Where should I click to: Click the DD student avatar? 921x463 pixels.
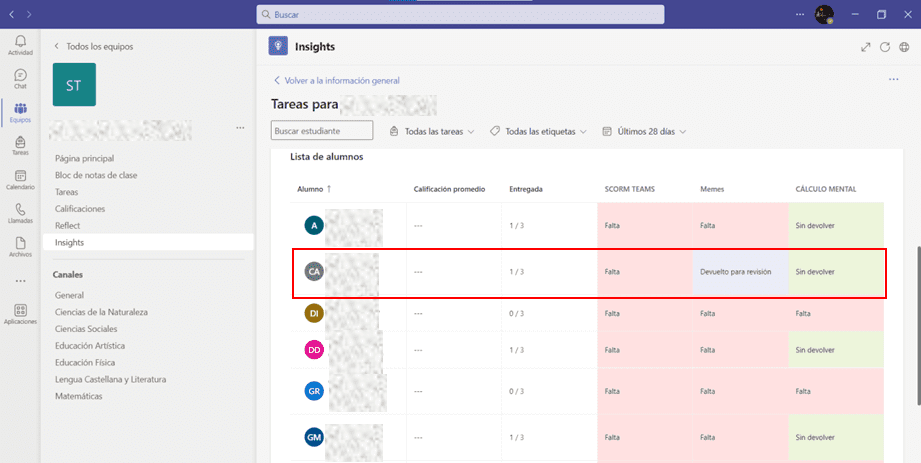point(314,350)
